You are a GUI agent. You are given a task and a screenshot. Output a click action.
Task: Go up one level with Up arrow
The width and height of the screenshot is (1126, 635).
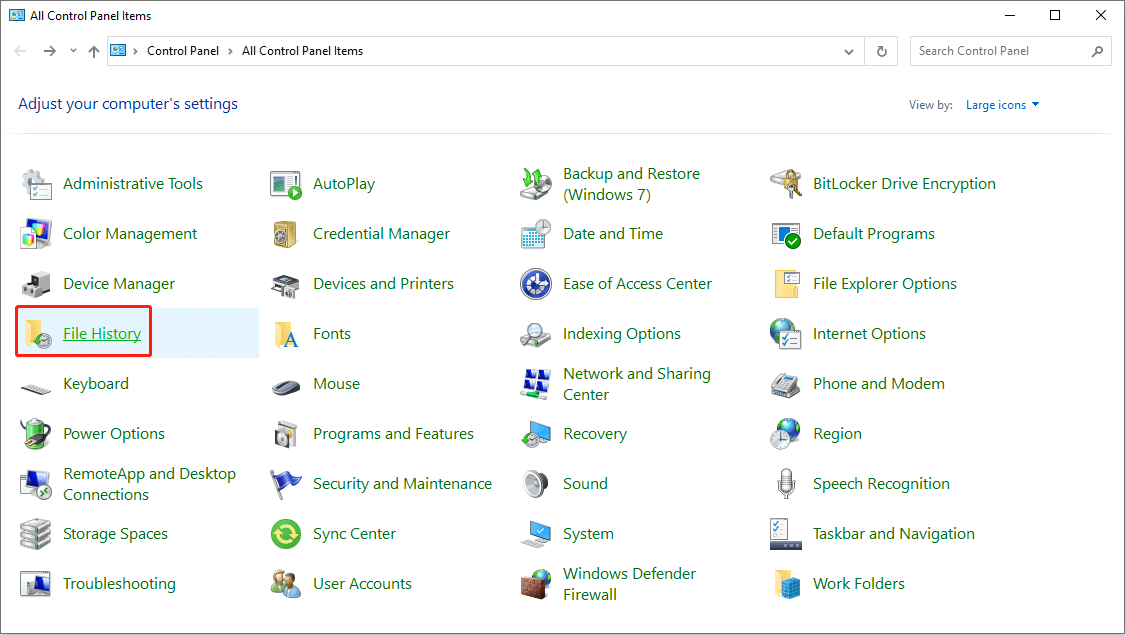tap(94, 51)
